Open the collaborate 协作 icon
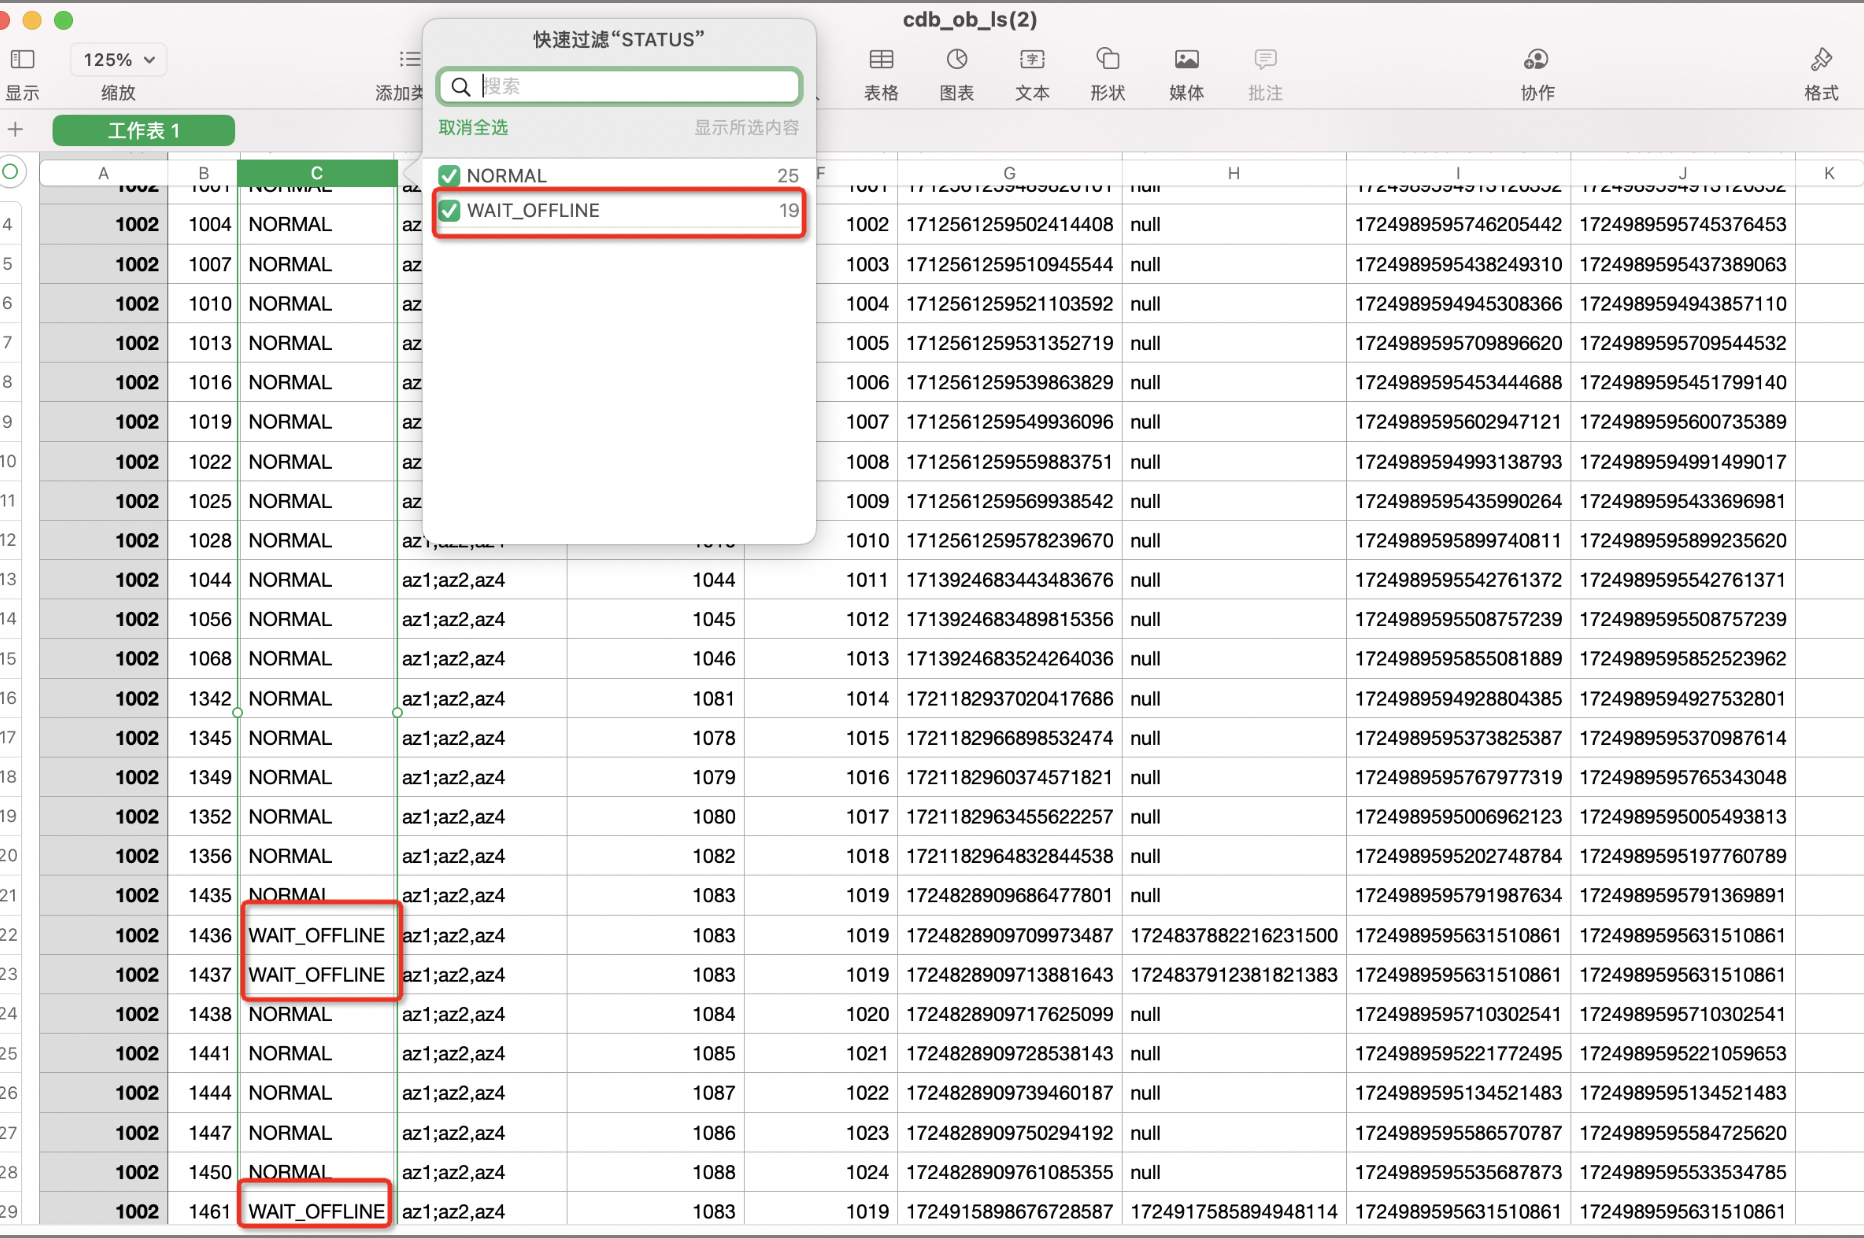 pyautogui.click(x=1536, y=60)
